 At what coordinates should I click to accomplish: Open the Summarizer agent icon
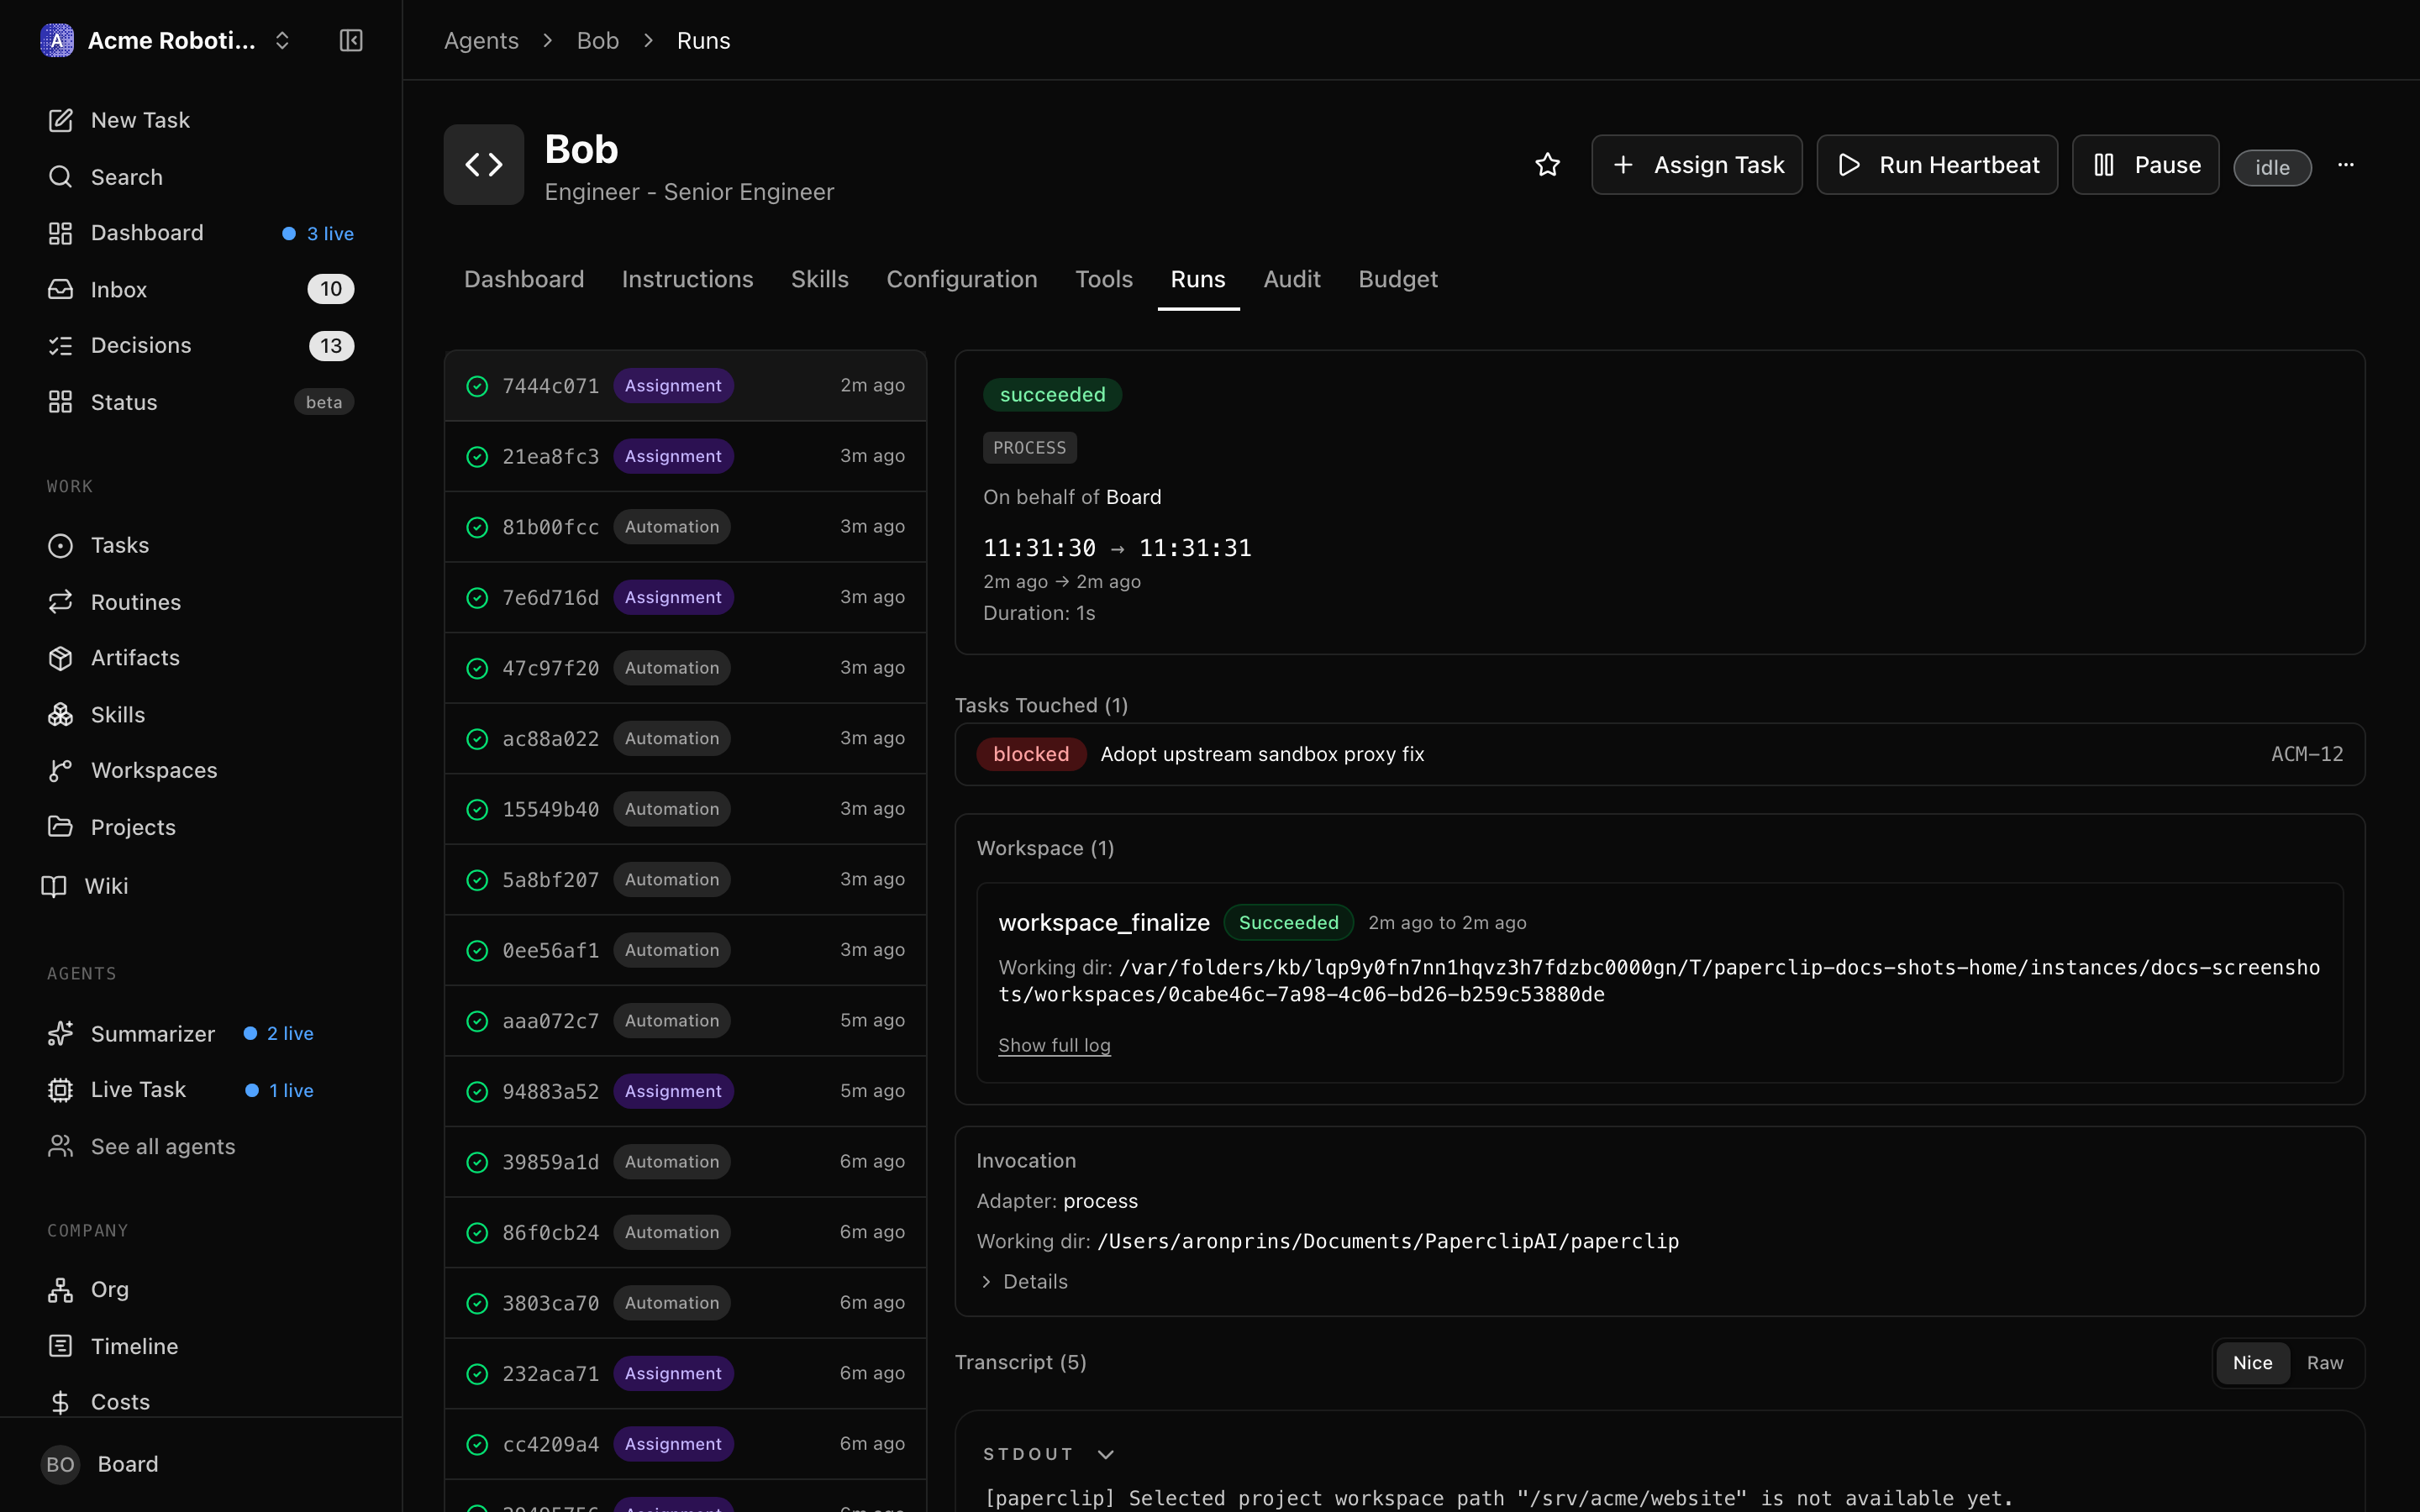[x=61, y=1033]
